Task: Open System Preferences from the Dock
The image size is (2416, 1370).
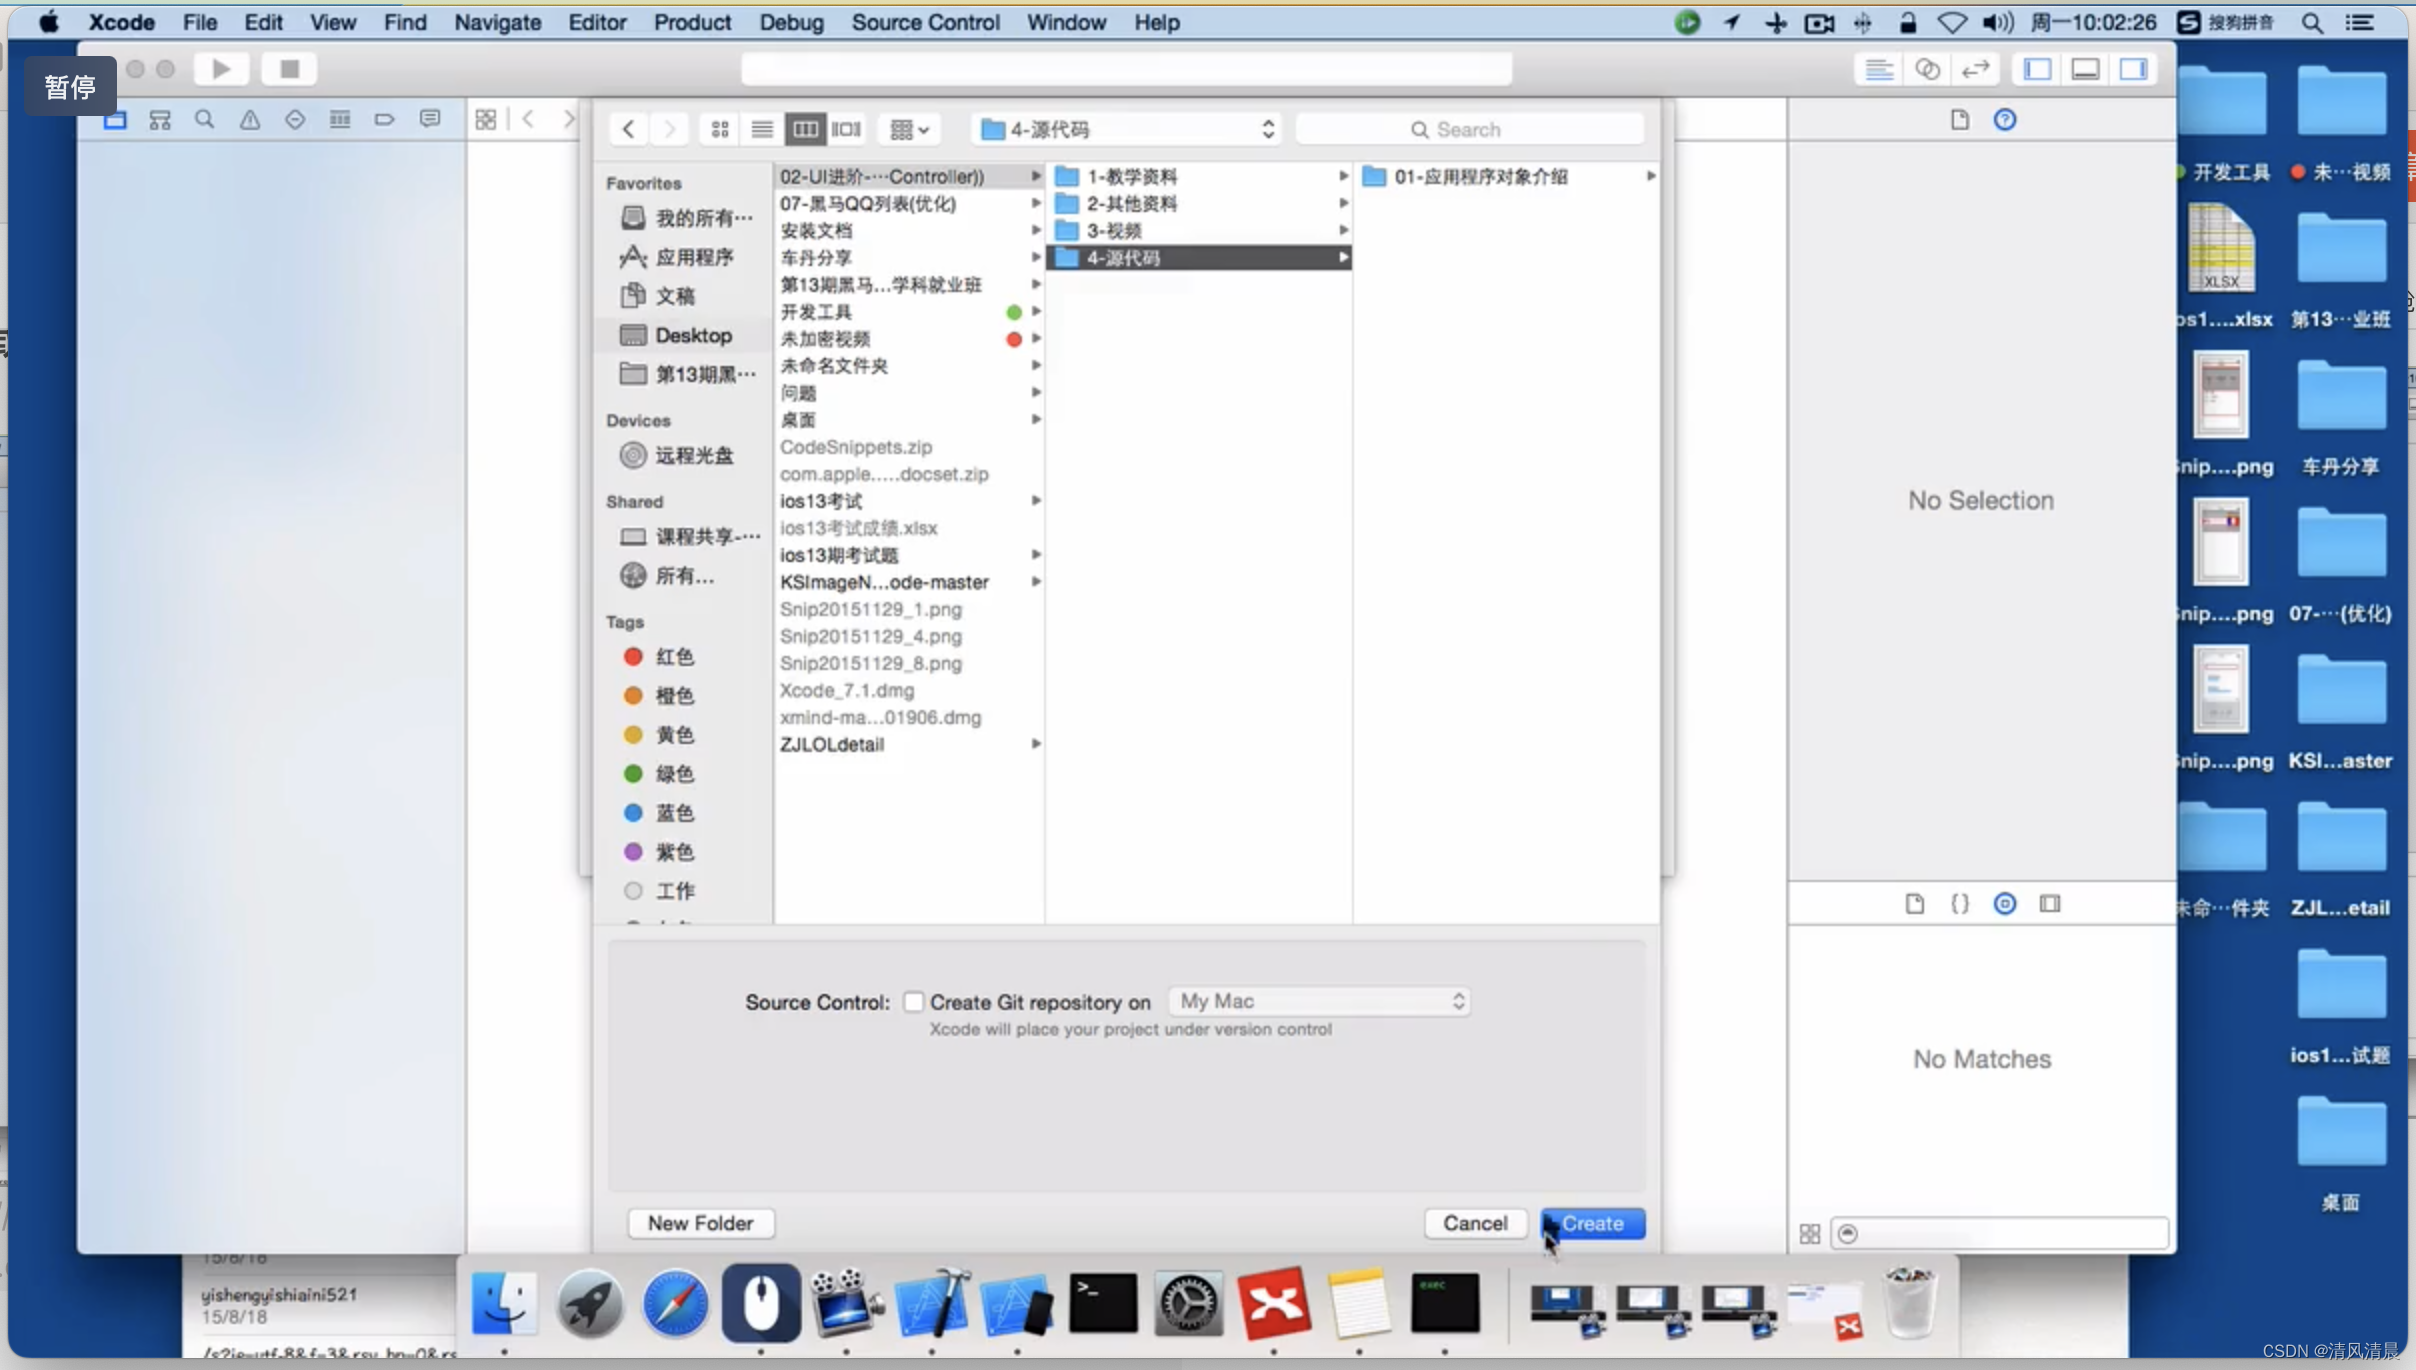Action: click(x=1188, y=1303)
